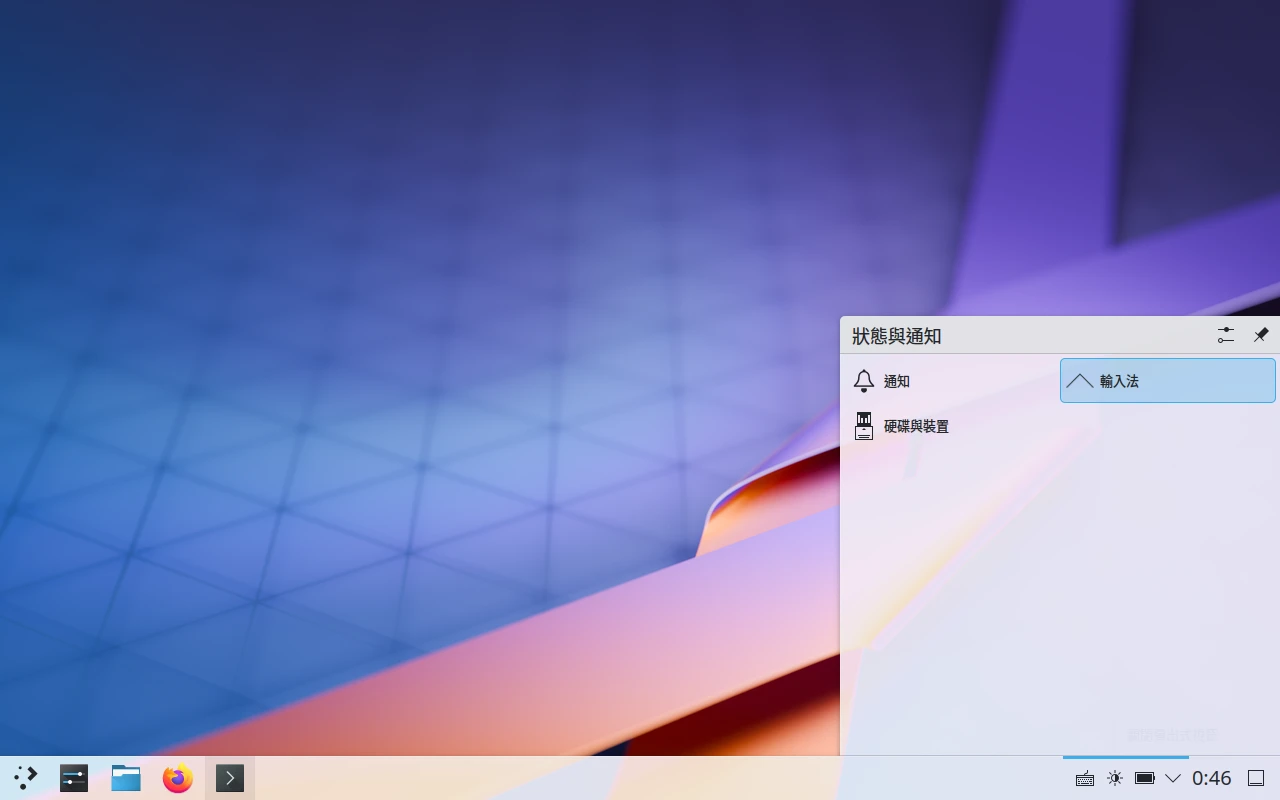Click the keyboard tray icon
The image size is (1280, 800).
pyautogui.click(x=1085, y=779)
